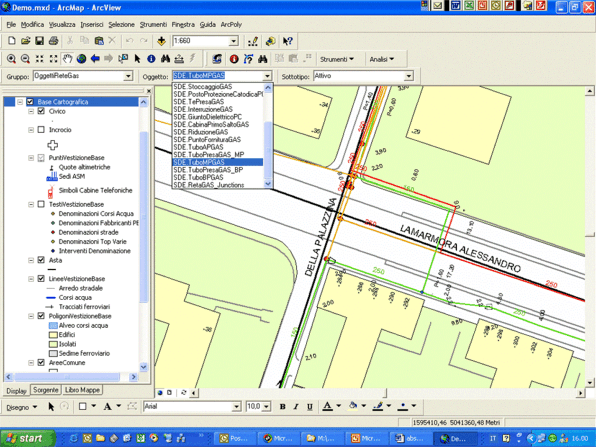
Task: Enable the Incrocio layer checkbox
Action: [41, 130]
